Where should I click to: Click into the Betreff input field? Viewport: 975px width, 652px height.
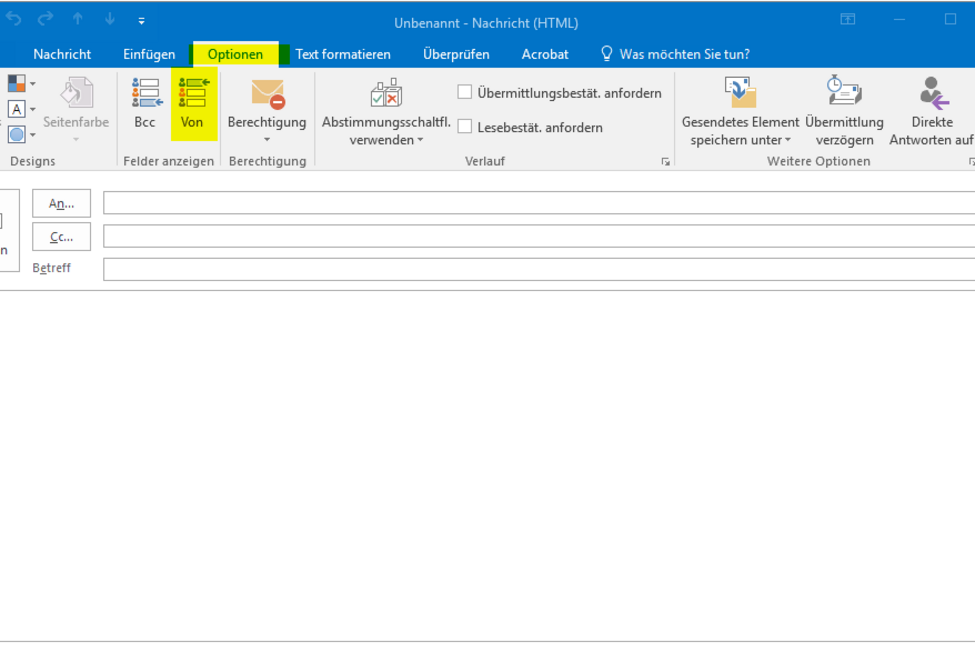538,269
